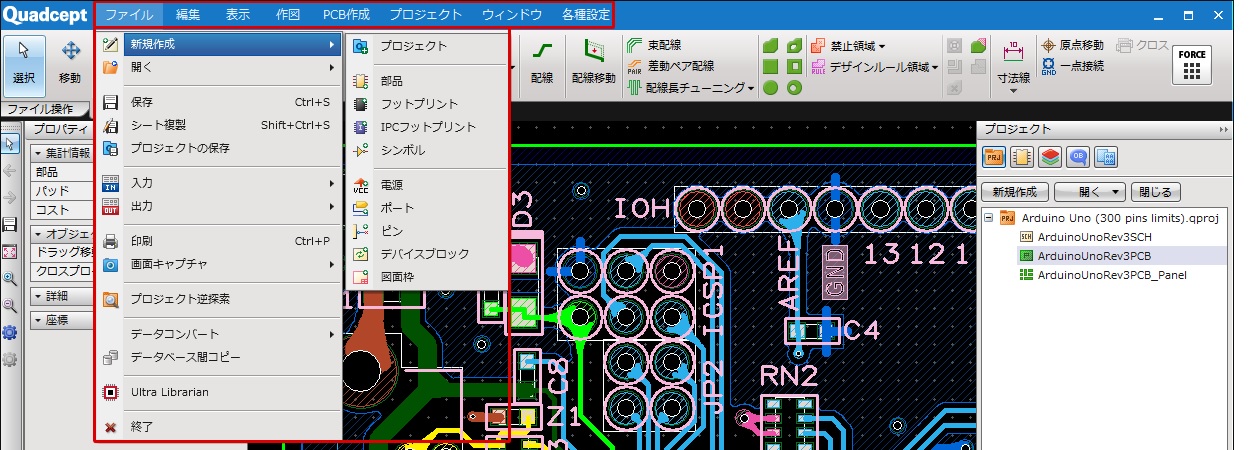Viewport: 1250px width, 450px height.
Task: Choose シート複製 from the File menu
Action: pos(220,125)
